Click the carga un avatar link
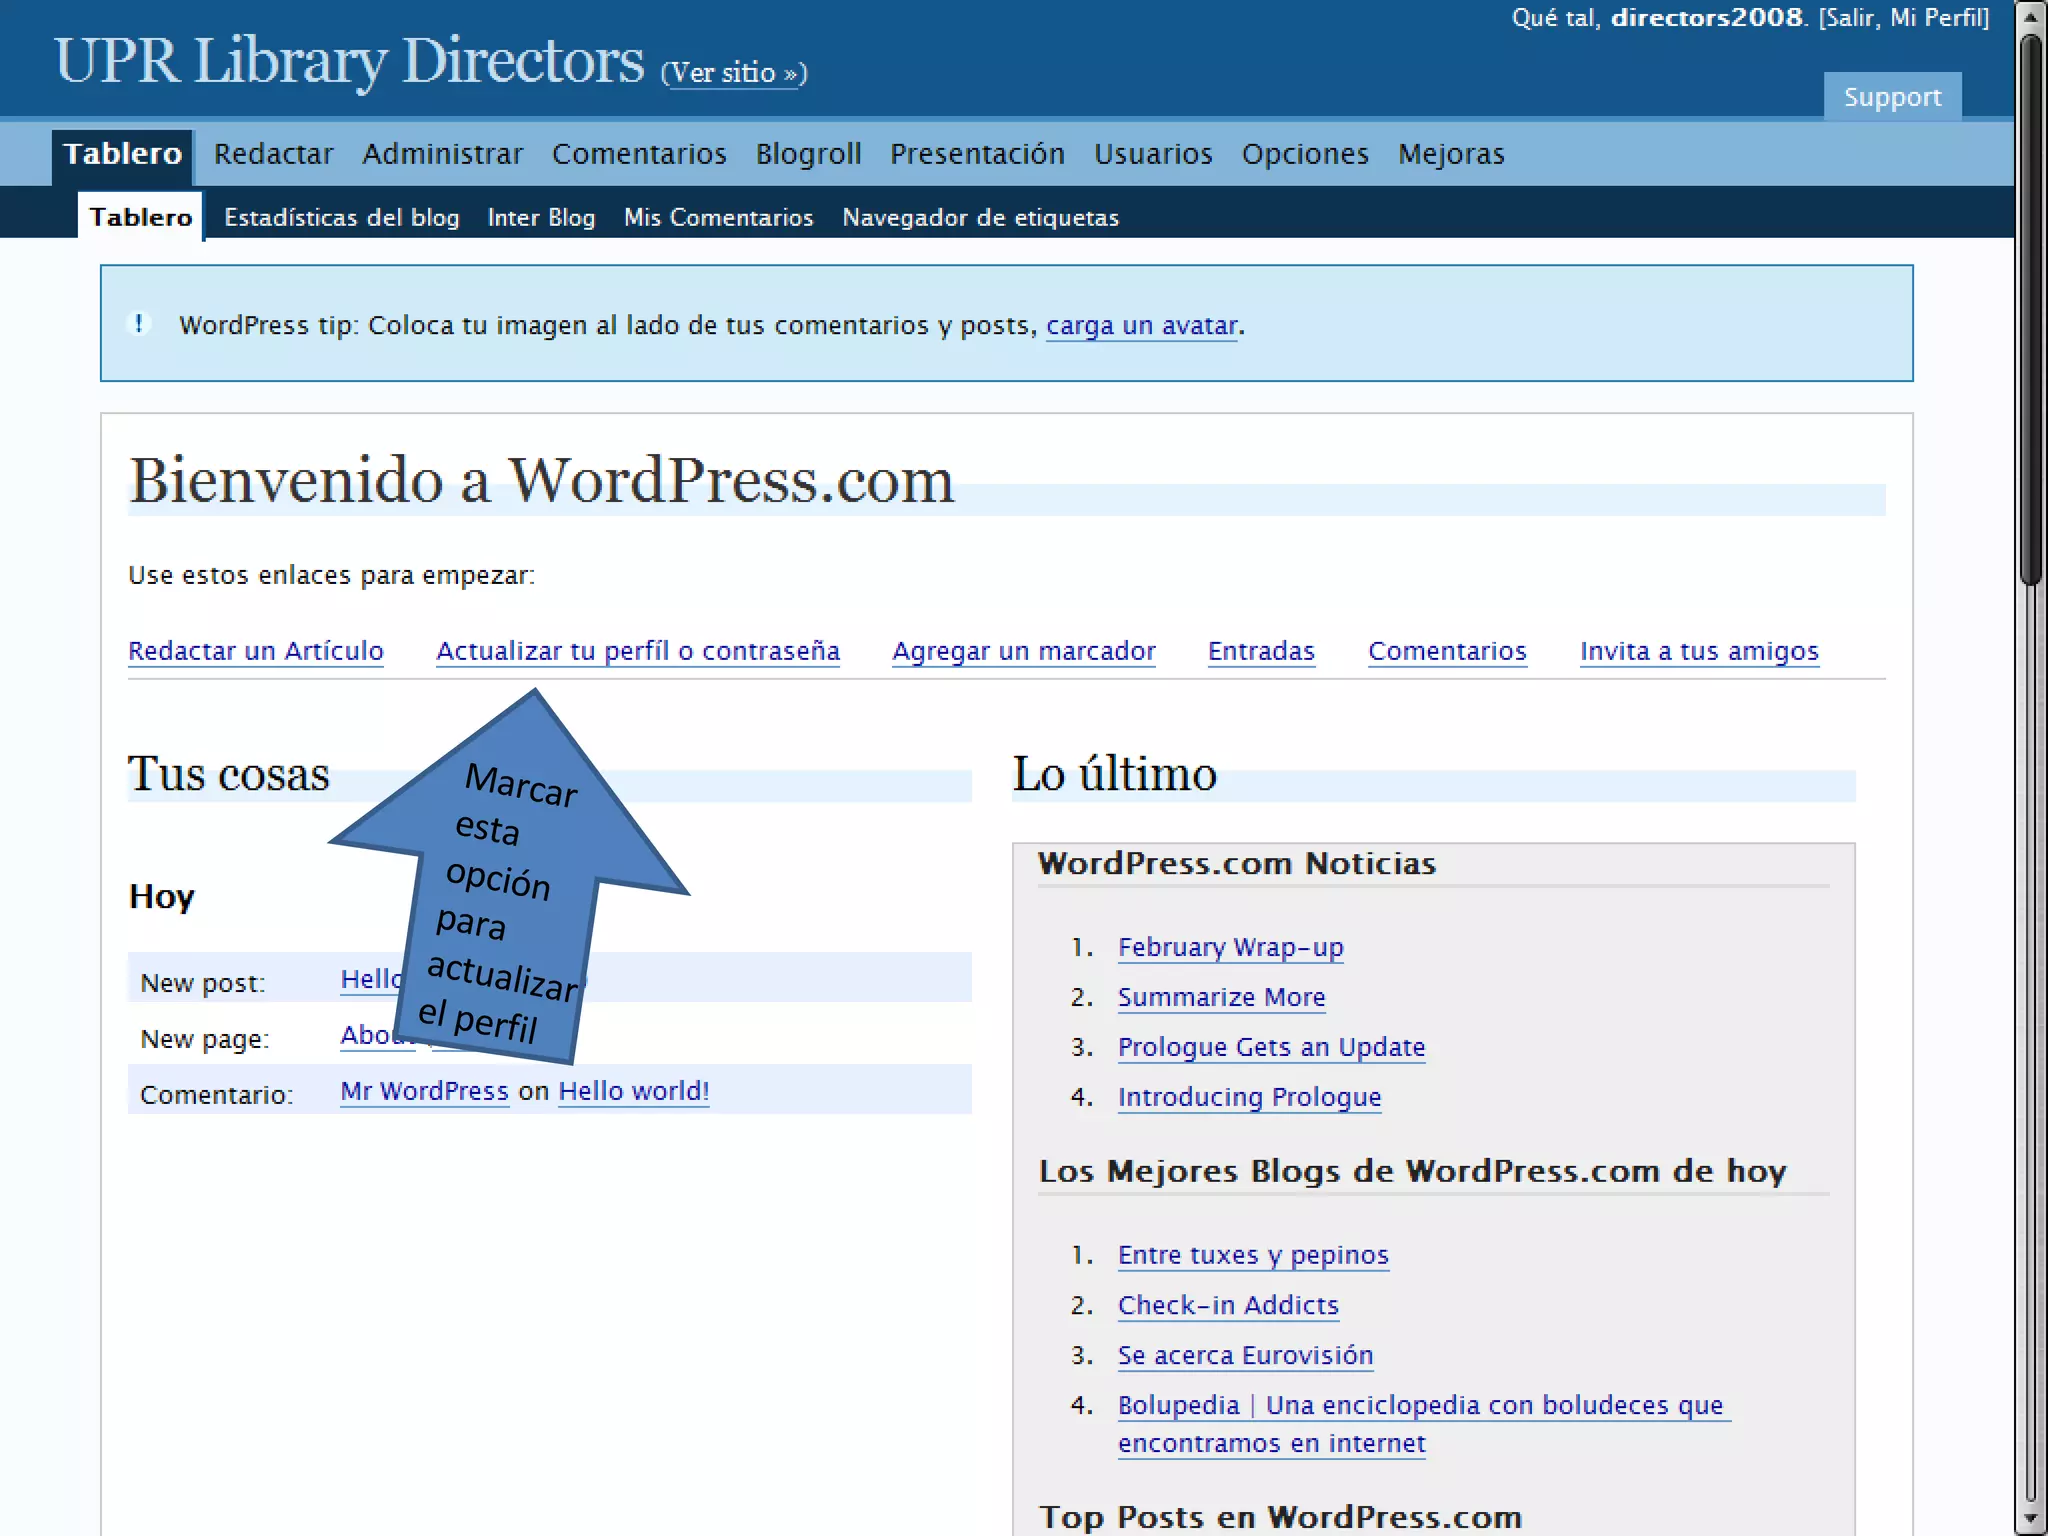Viewport: 2048px width, 1536px height. point(1141,326)
